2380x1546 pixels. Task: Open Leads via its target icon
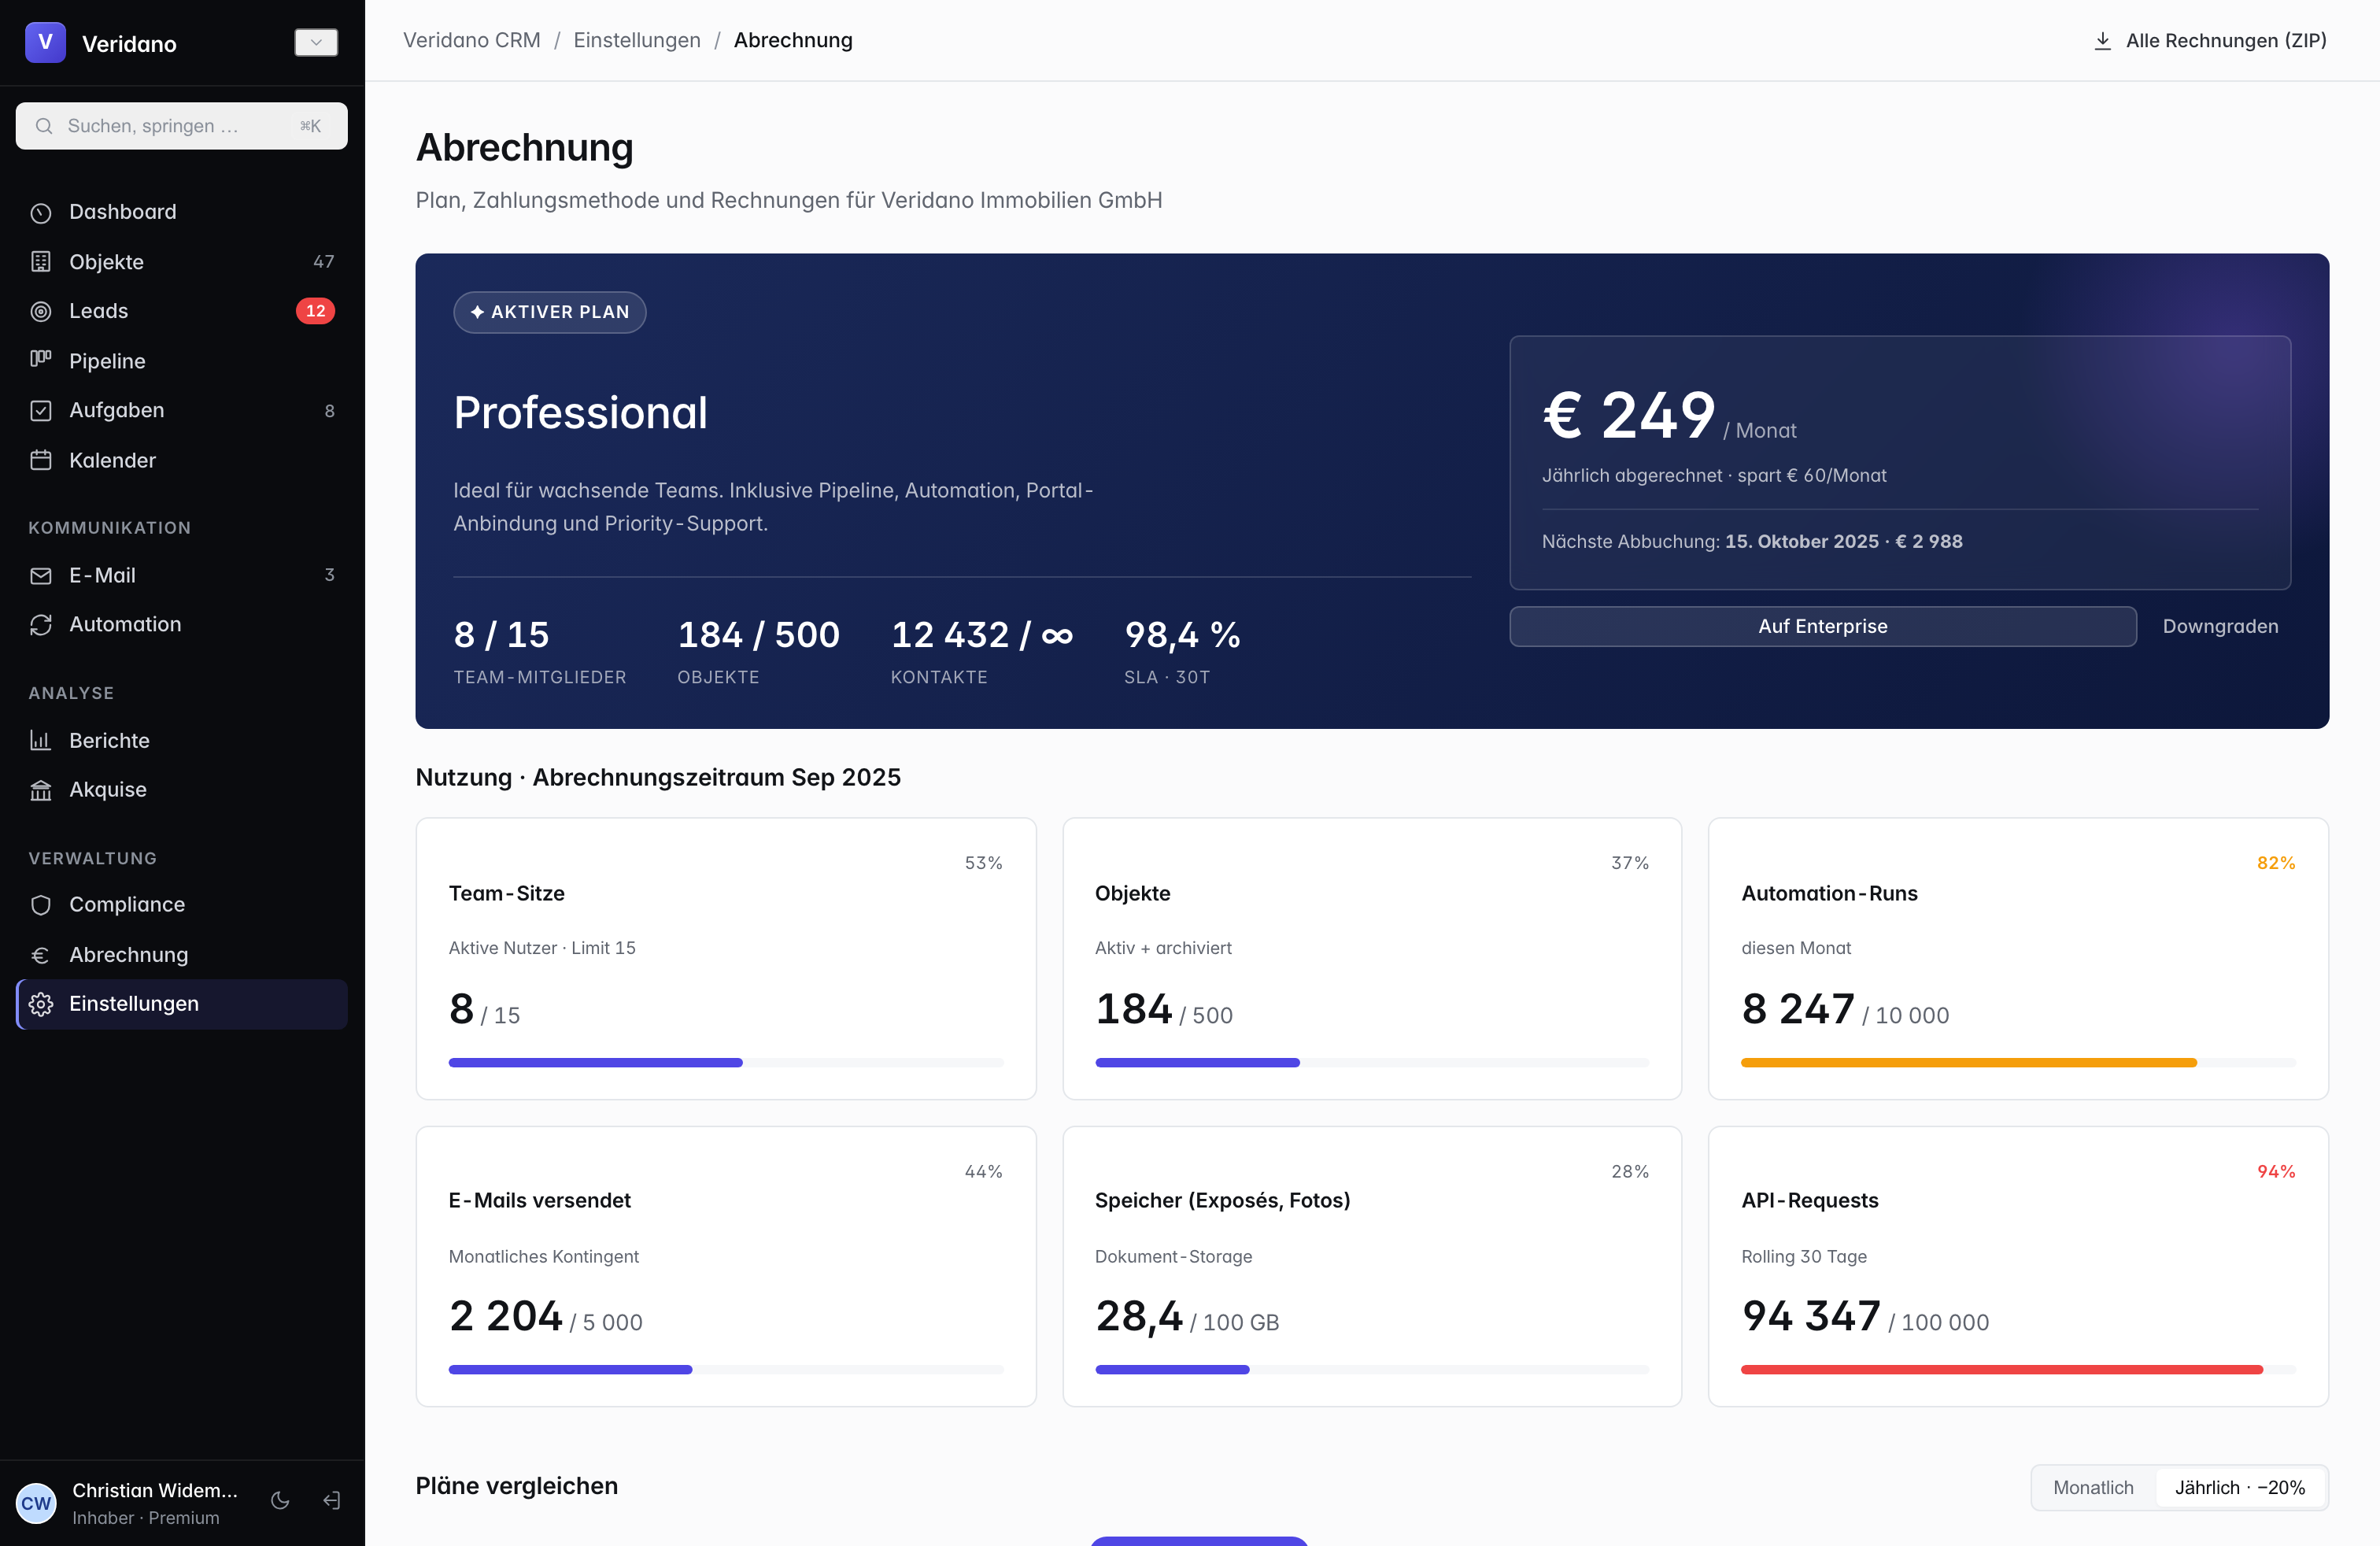tap(41, 311)
